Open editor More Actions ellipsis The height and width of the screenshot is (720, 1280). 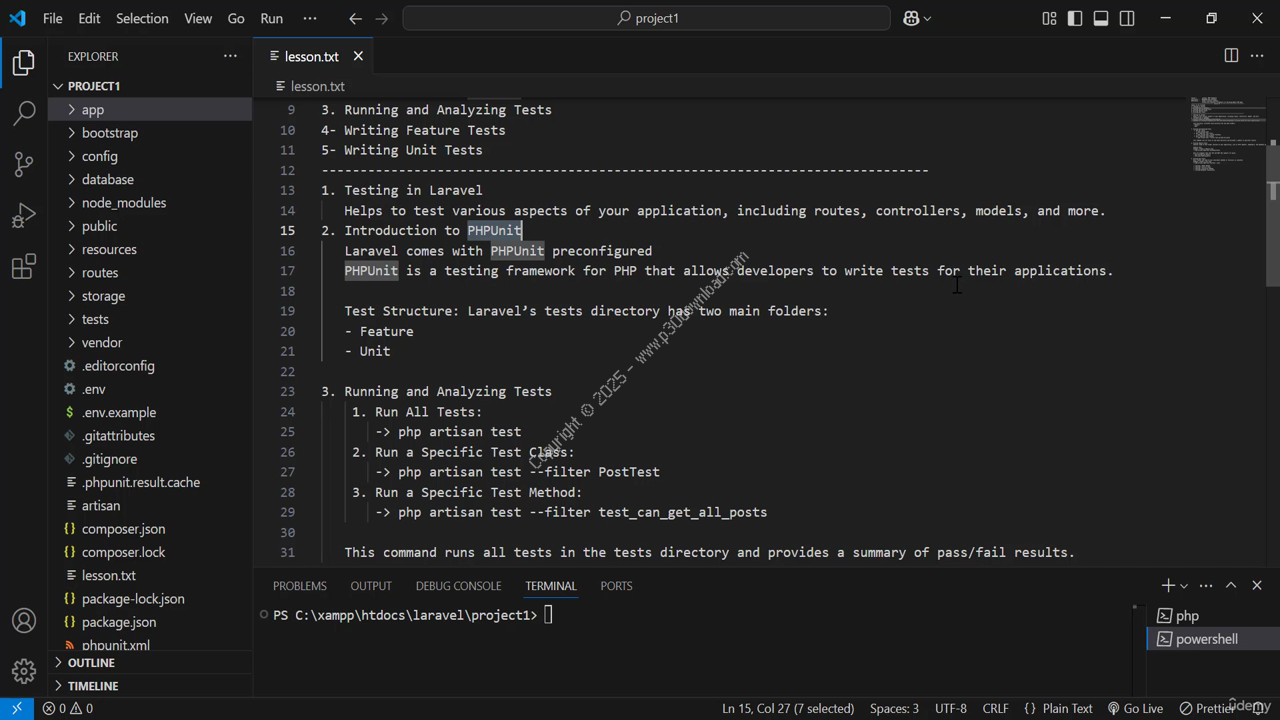coord(1257,56)
